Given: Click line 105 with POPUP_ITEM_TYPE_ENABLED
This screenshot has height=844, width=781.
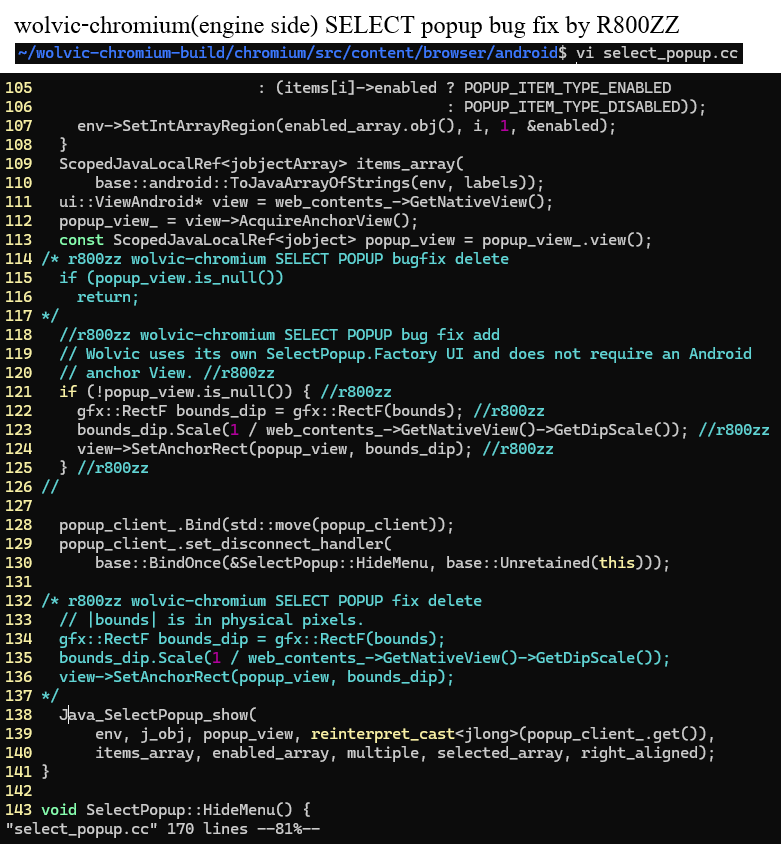Looking at the screenshot, I should tap(465, 88).
